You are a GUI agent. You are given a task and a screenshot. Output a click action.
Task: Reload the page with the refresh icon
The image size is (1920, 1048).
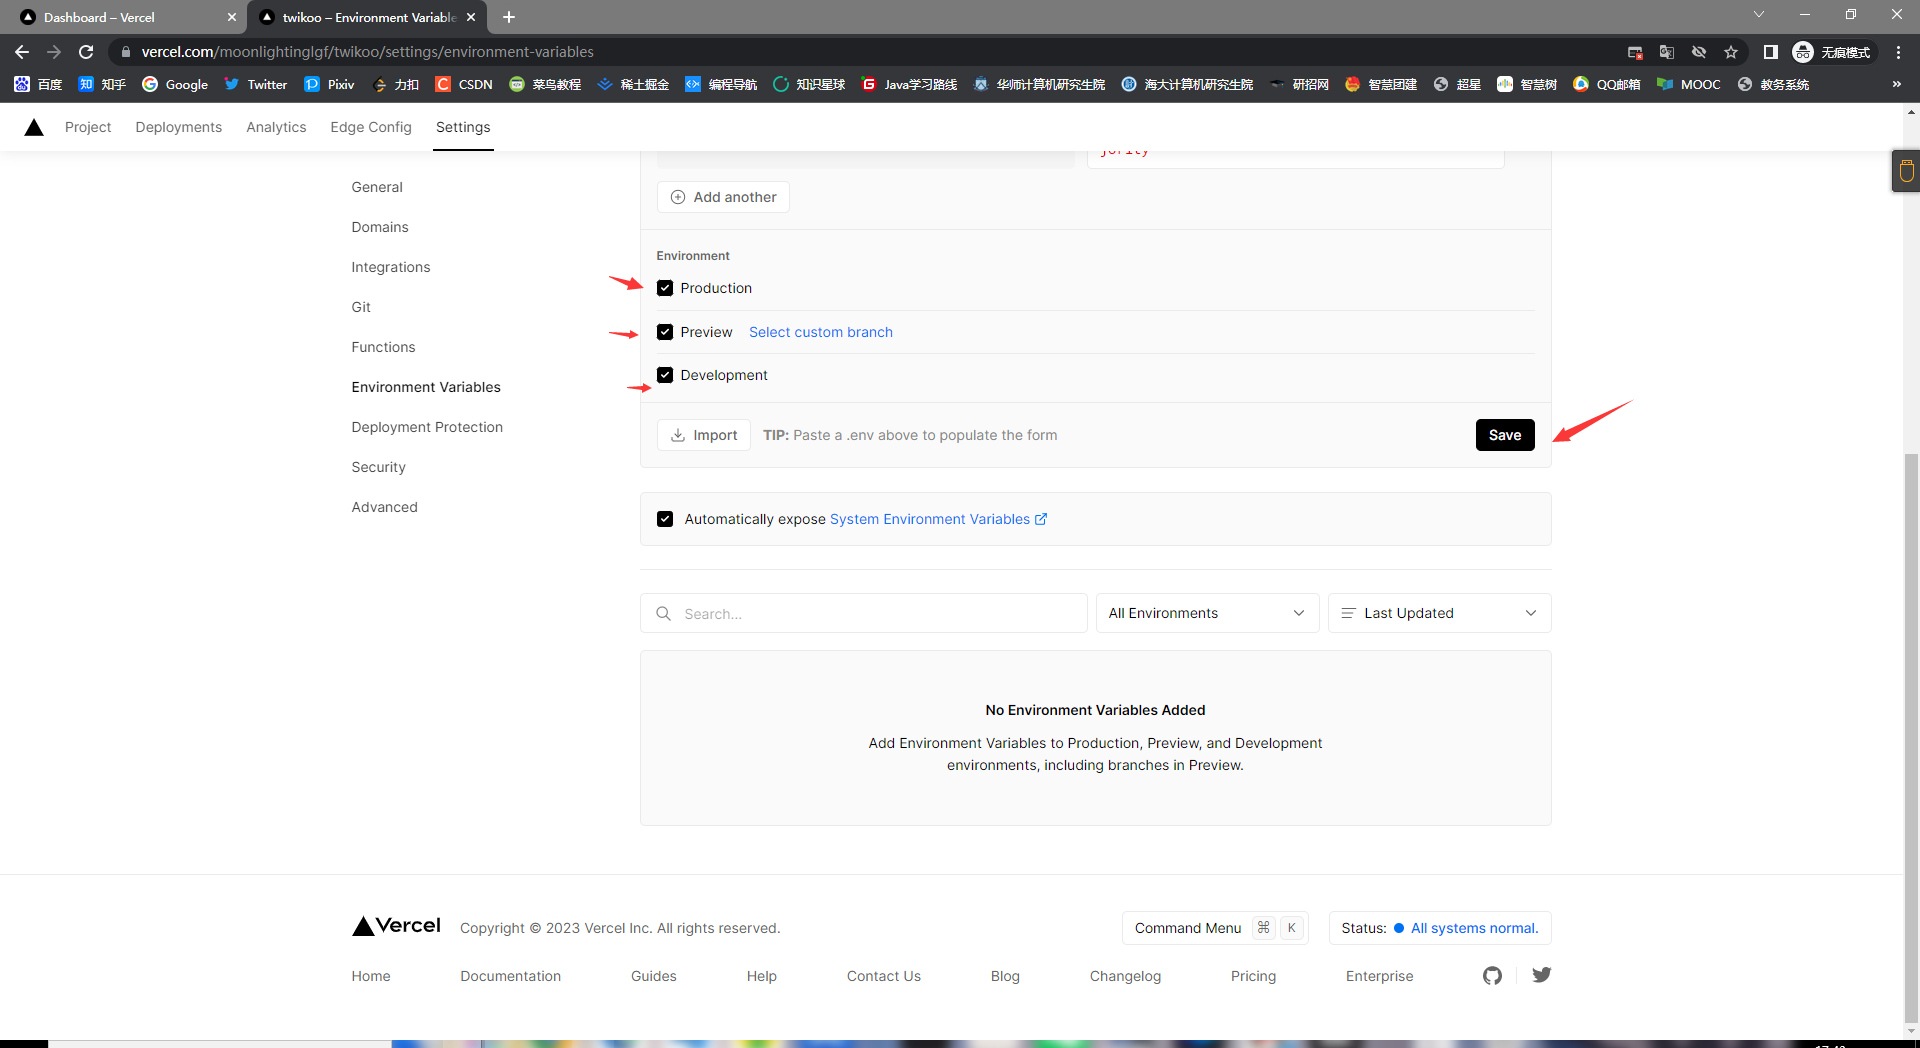coord(86,52)
